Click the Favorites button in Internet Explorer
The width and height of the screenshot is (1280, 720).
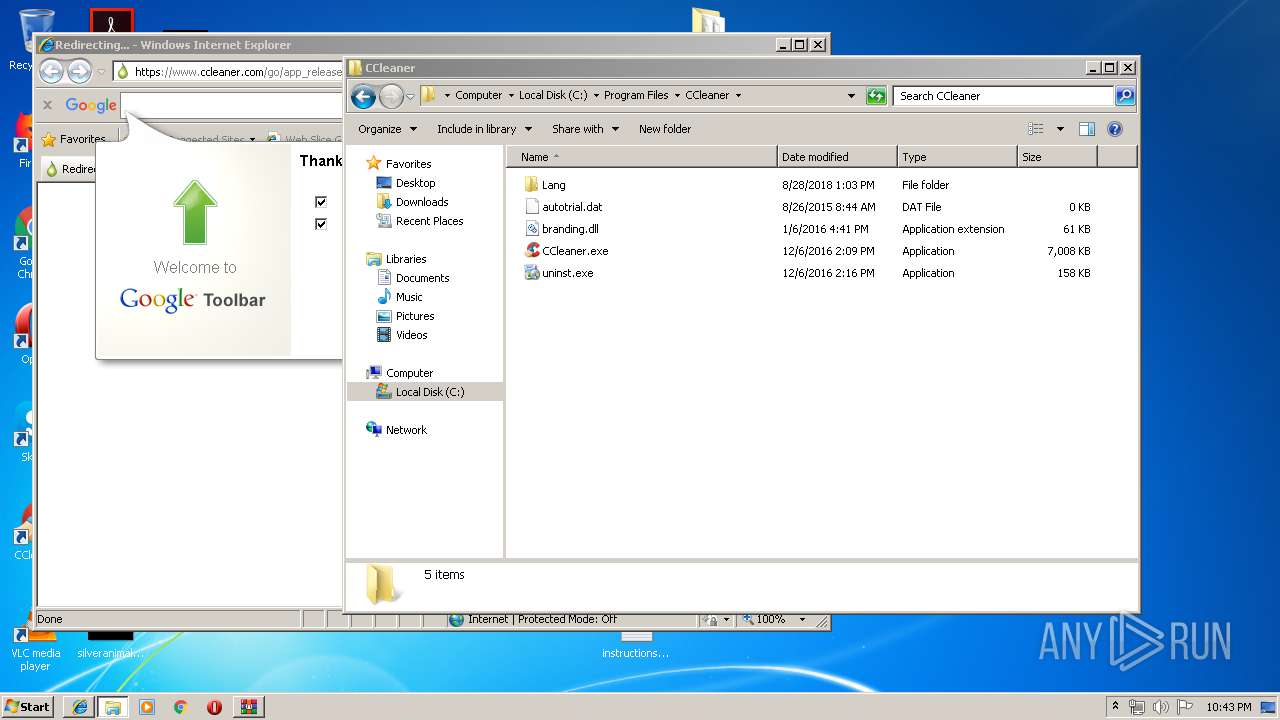[73, 140]
